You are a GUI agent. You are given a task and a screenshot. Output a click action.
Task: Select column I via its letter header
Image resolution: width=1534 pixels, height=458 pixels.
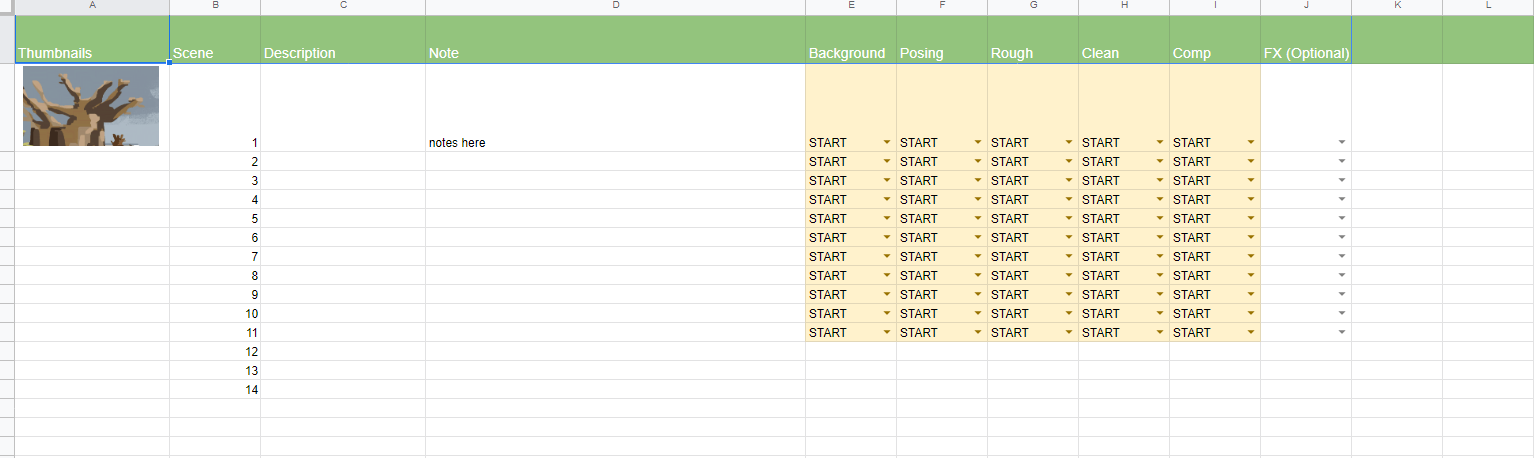click(x=1215, y=6)
